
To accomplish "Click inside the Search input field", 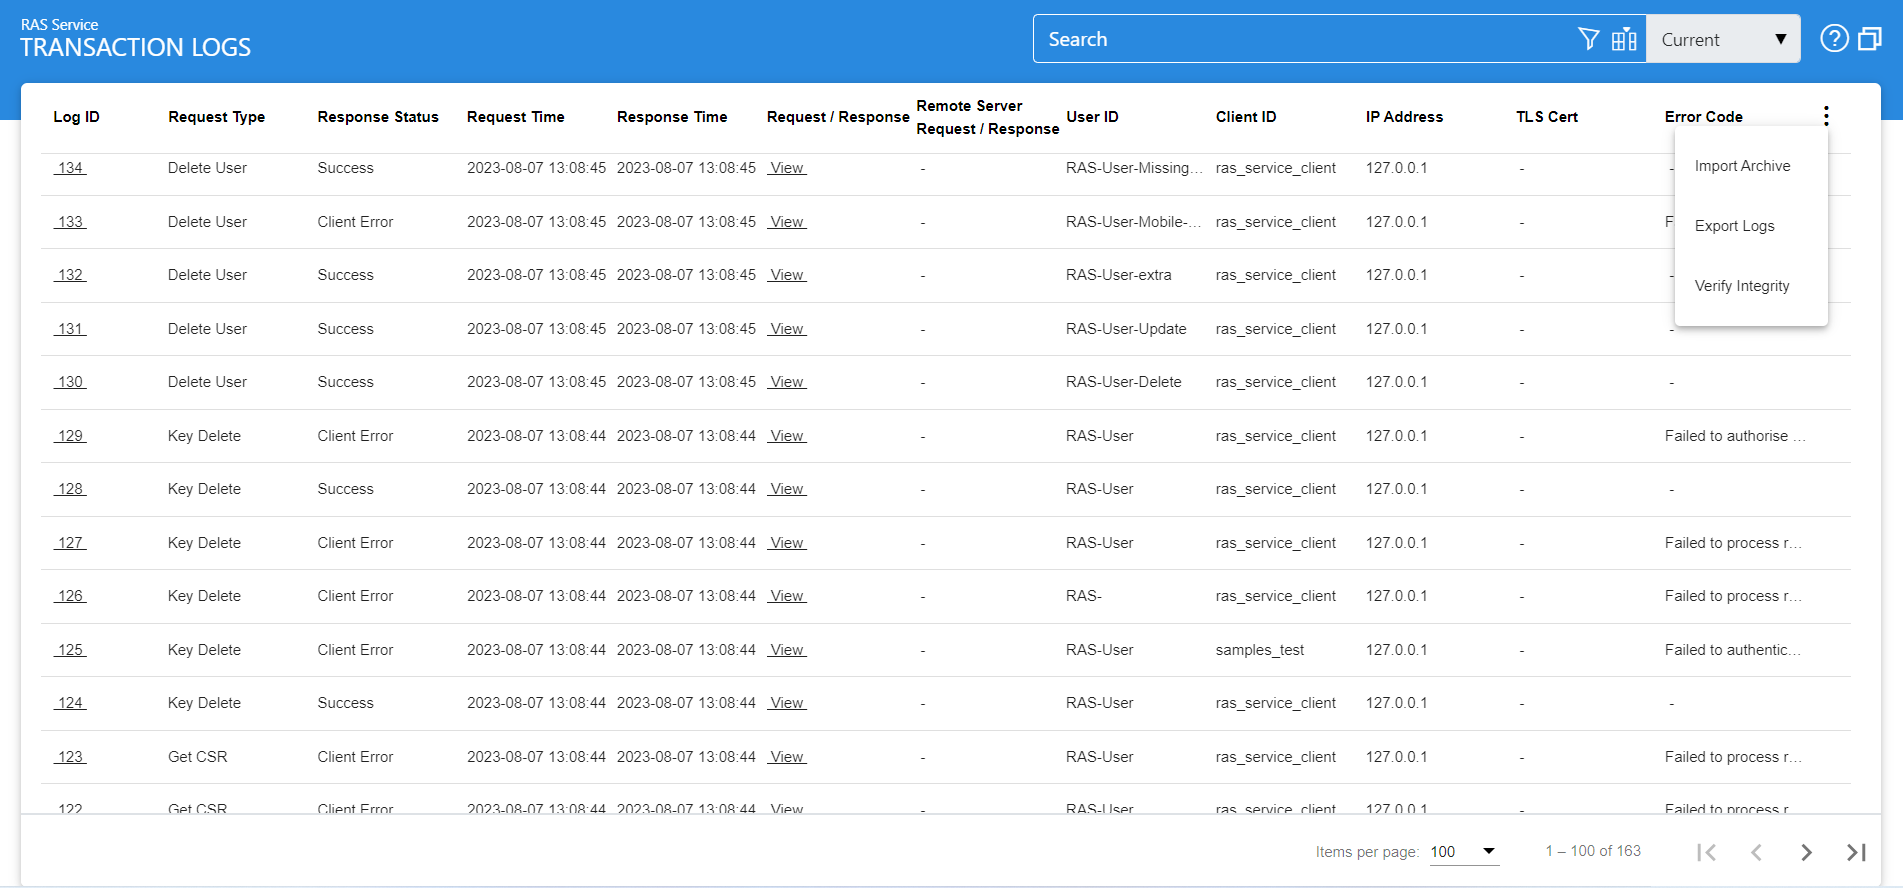I will (x=1300, y=39).
